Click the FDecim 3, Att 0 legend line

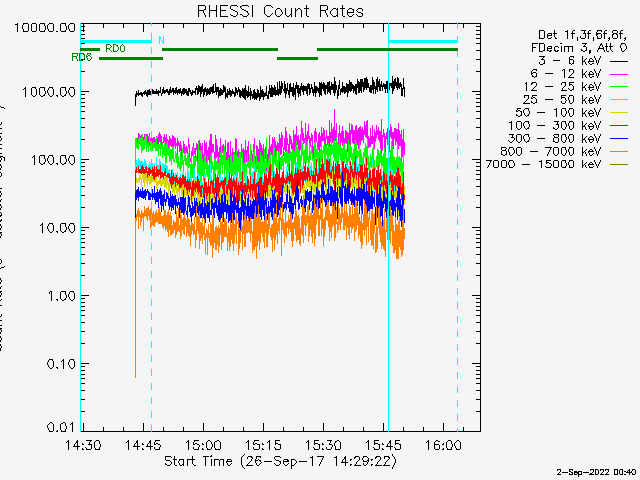(x=579, y=48)
